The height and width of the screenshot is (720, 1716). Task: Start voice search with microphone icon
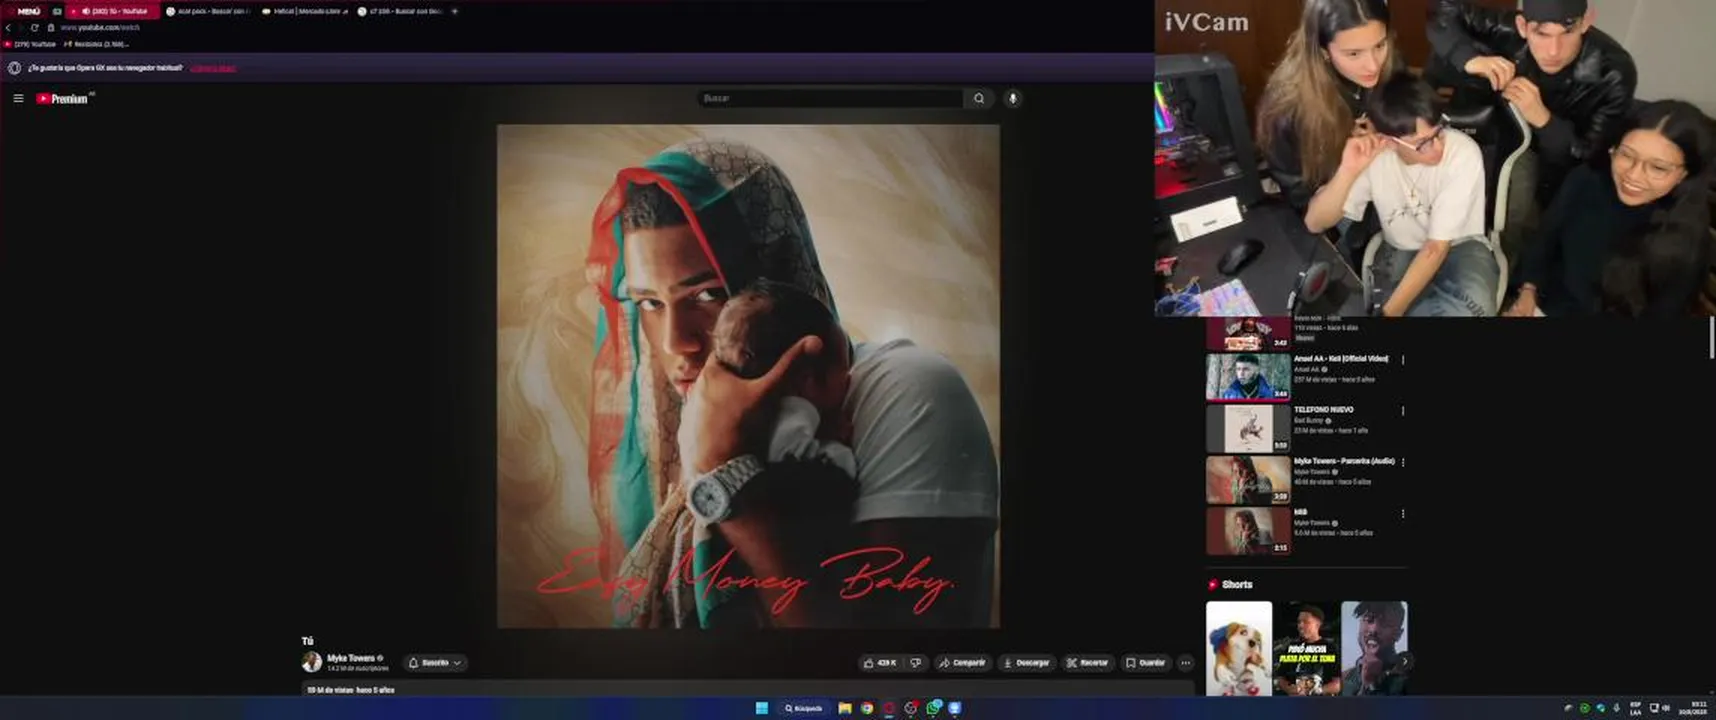(x=1012, y=98)
